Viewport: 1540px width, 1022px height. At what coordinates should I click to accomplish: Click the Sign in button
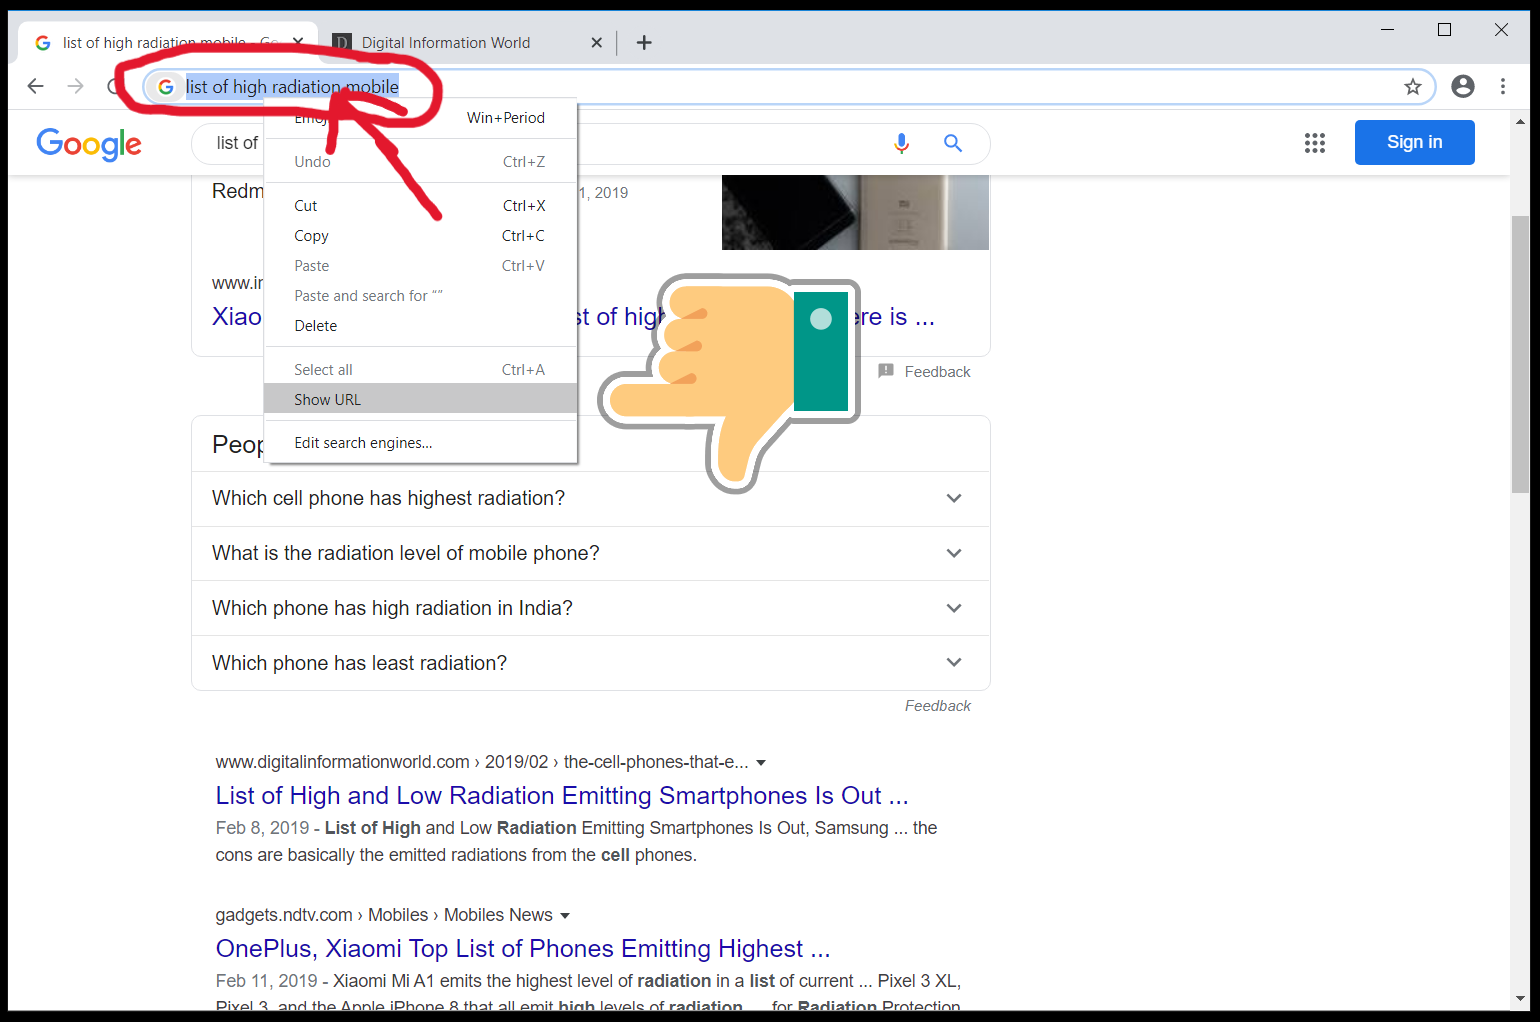coord(1414,142)
